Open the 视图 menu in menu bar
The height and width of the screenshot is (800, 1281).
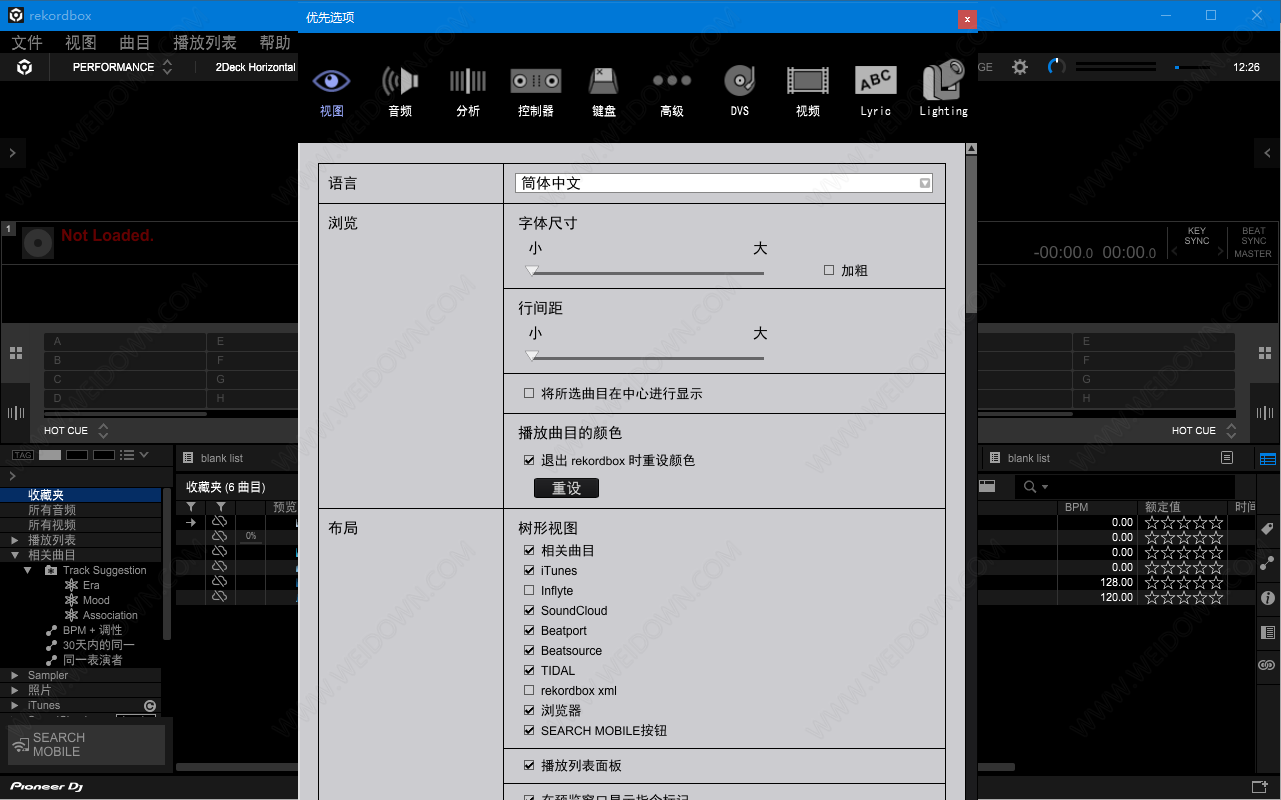(81, 42)
